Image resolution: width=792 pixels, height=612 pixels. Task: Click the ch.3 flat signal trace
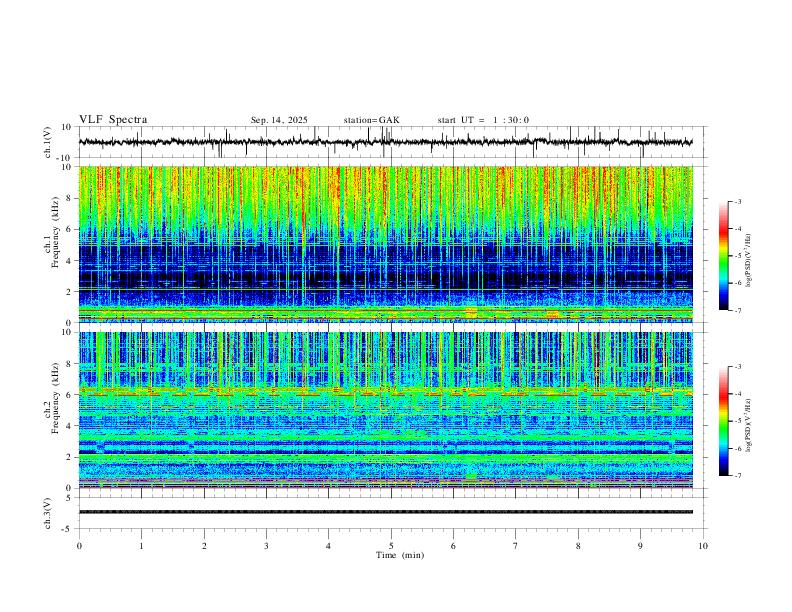(x=385, y=512)
